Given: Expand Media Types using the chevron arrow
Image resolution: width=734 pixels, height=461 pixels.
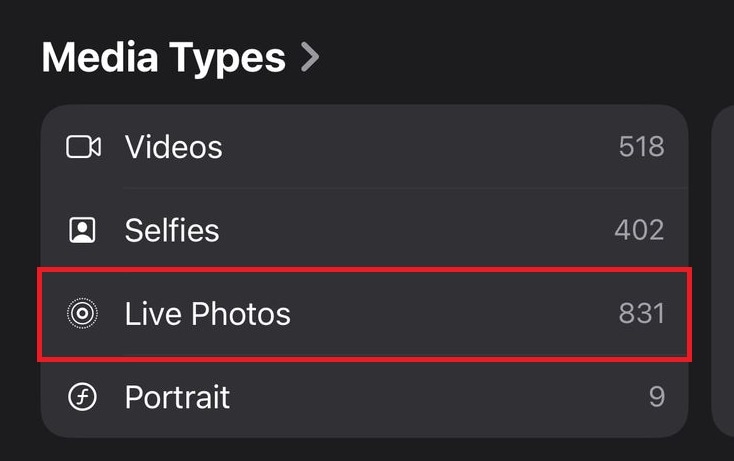Looking at the screenshot, I should point(310,58).
